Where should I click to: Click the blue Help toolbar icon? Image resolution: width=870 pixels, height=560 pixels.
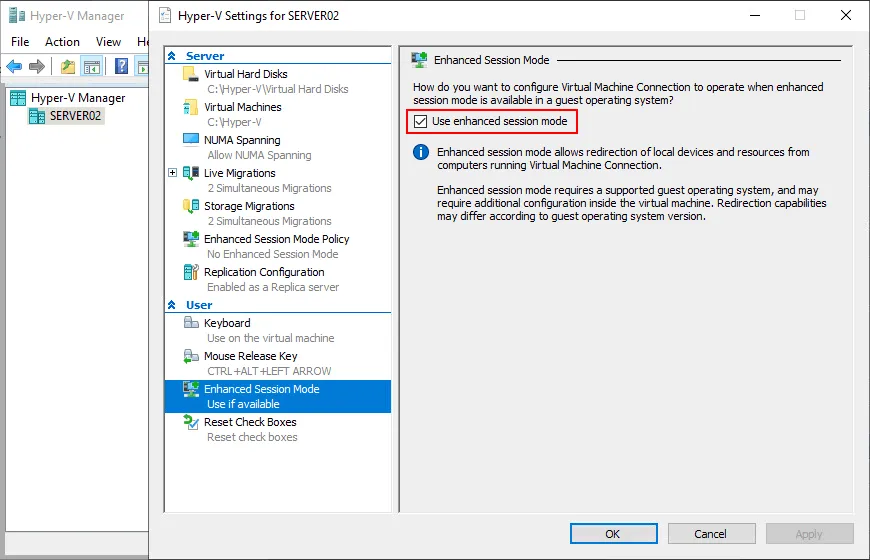[x=121, y=67]
